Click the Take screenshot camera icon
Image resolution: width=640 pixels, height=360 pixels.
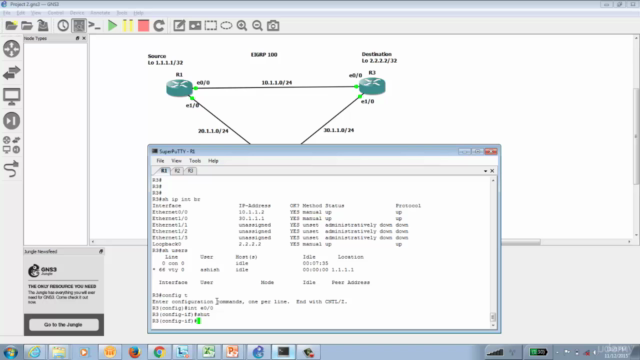[273, 26]
